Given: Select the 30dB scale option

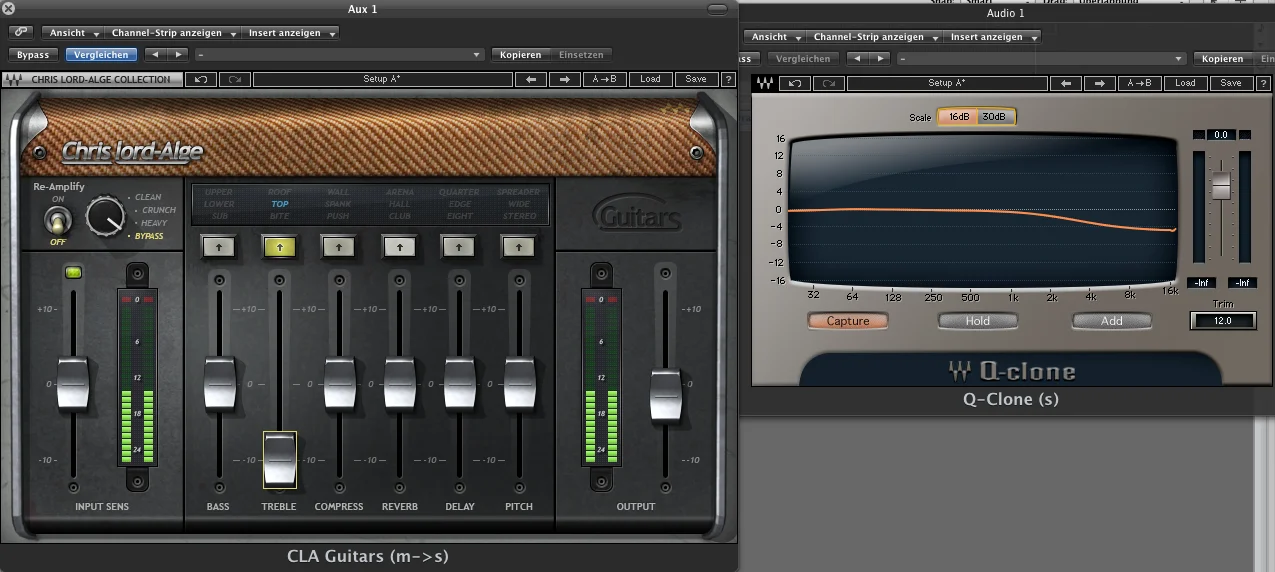Looking at the screenshot, I should [x=995, y=117].
